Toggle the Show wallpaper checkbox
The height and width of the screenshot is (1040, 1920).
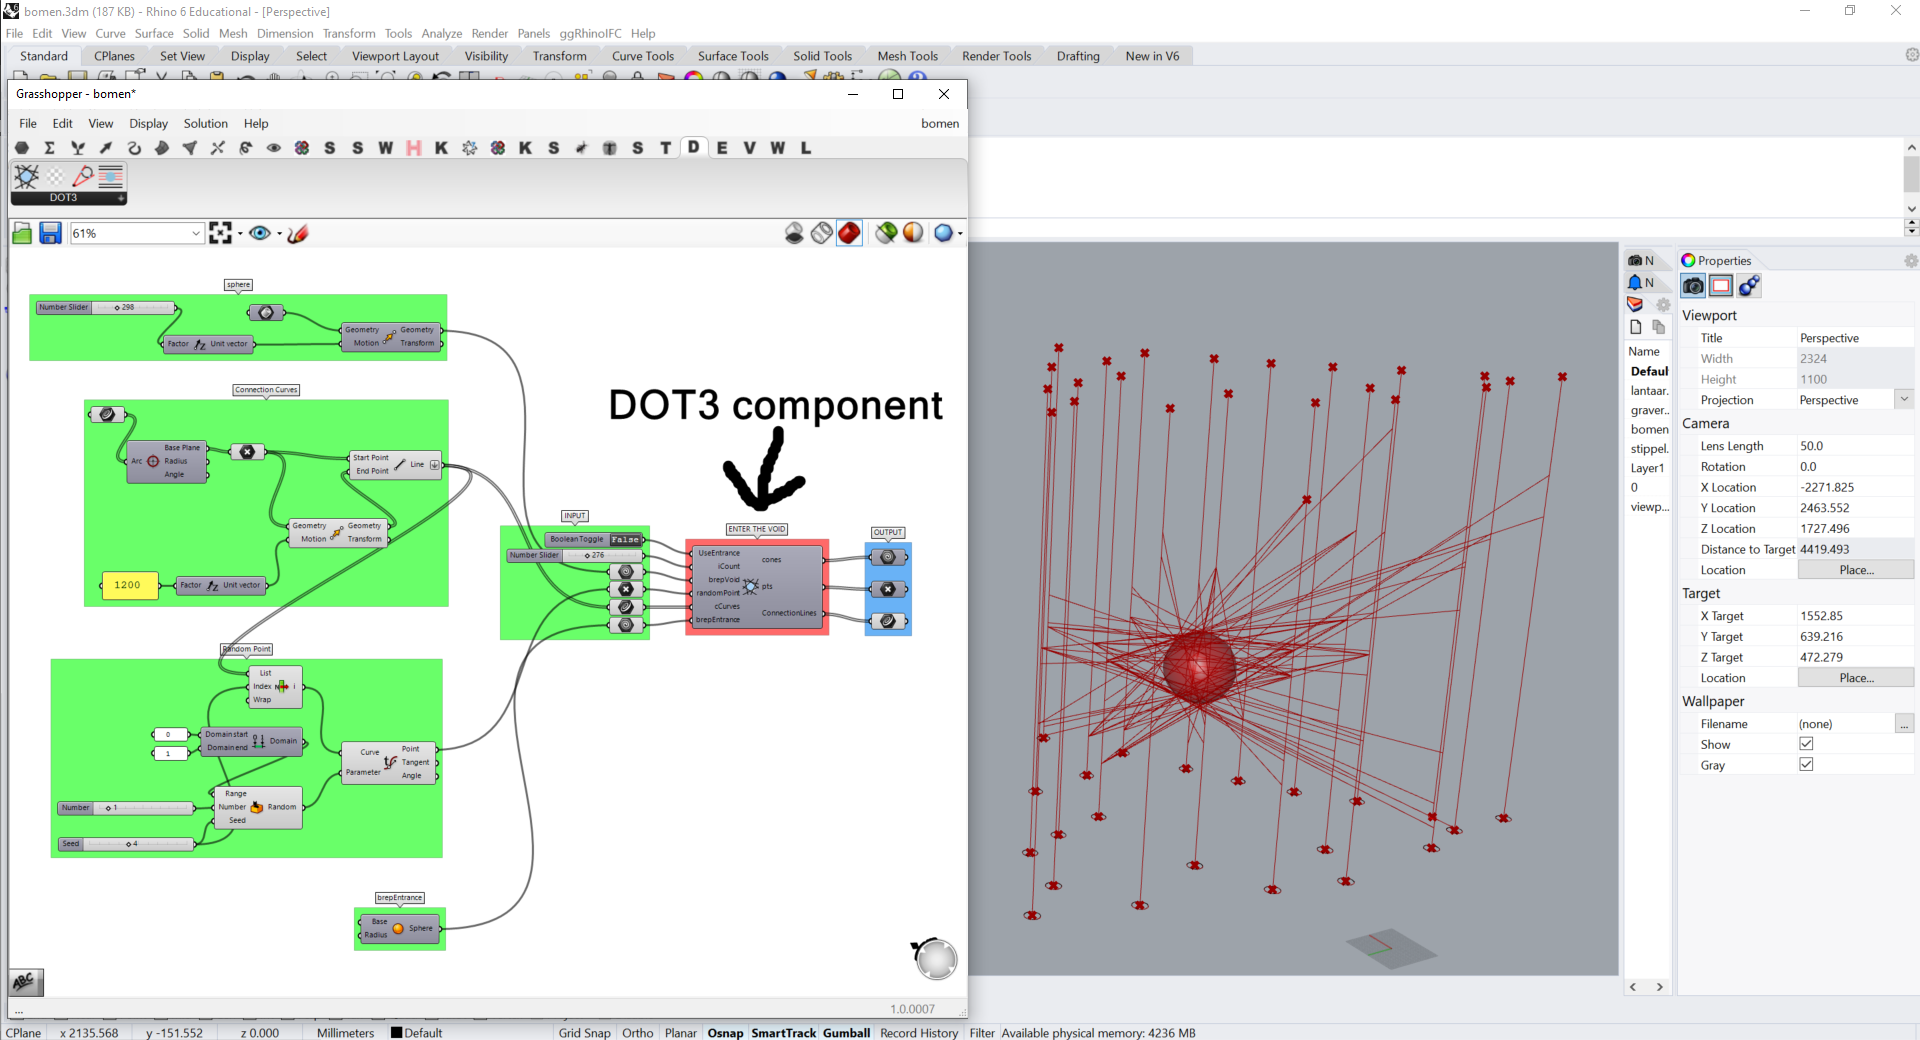pos(1806,744)
